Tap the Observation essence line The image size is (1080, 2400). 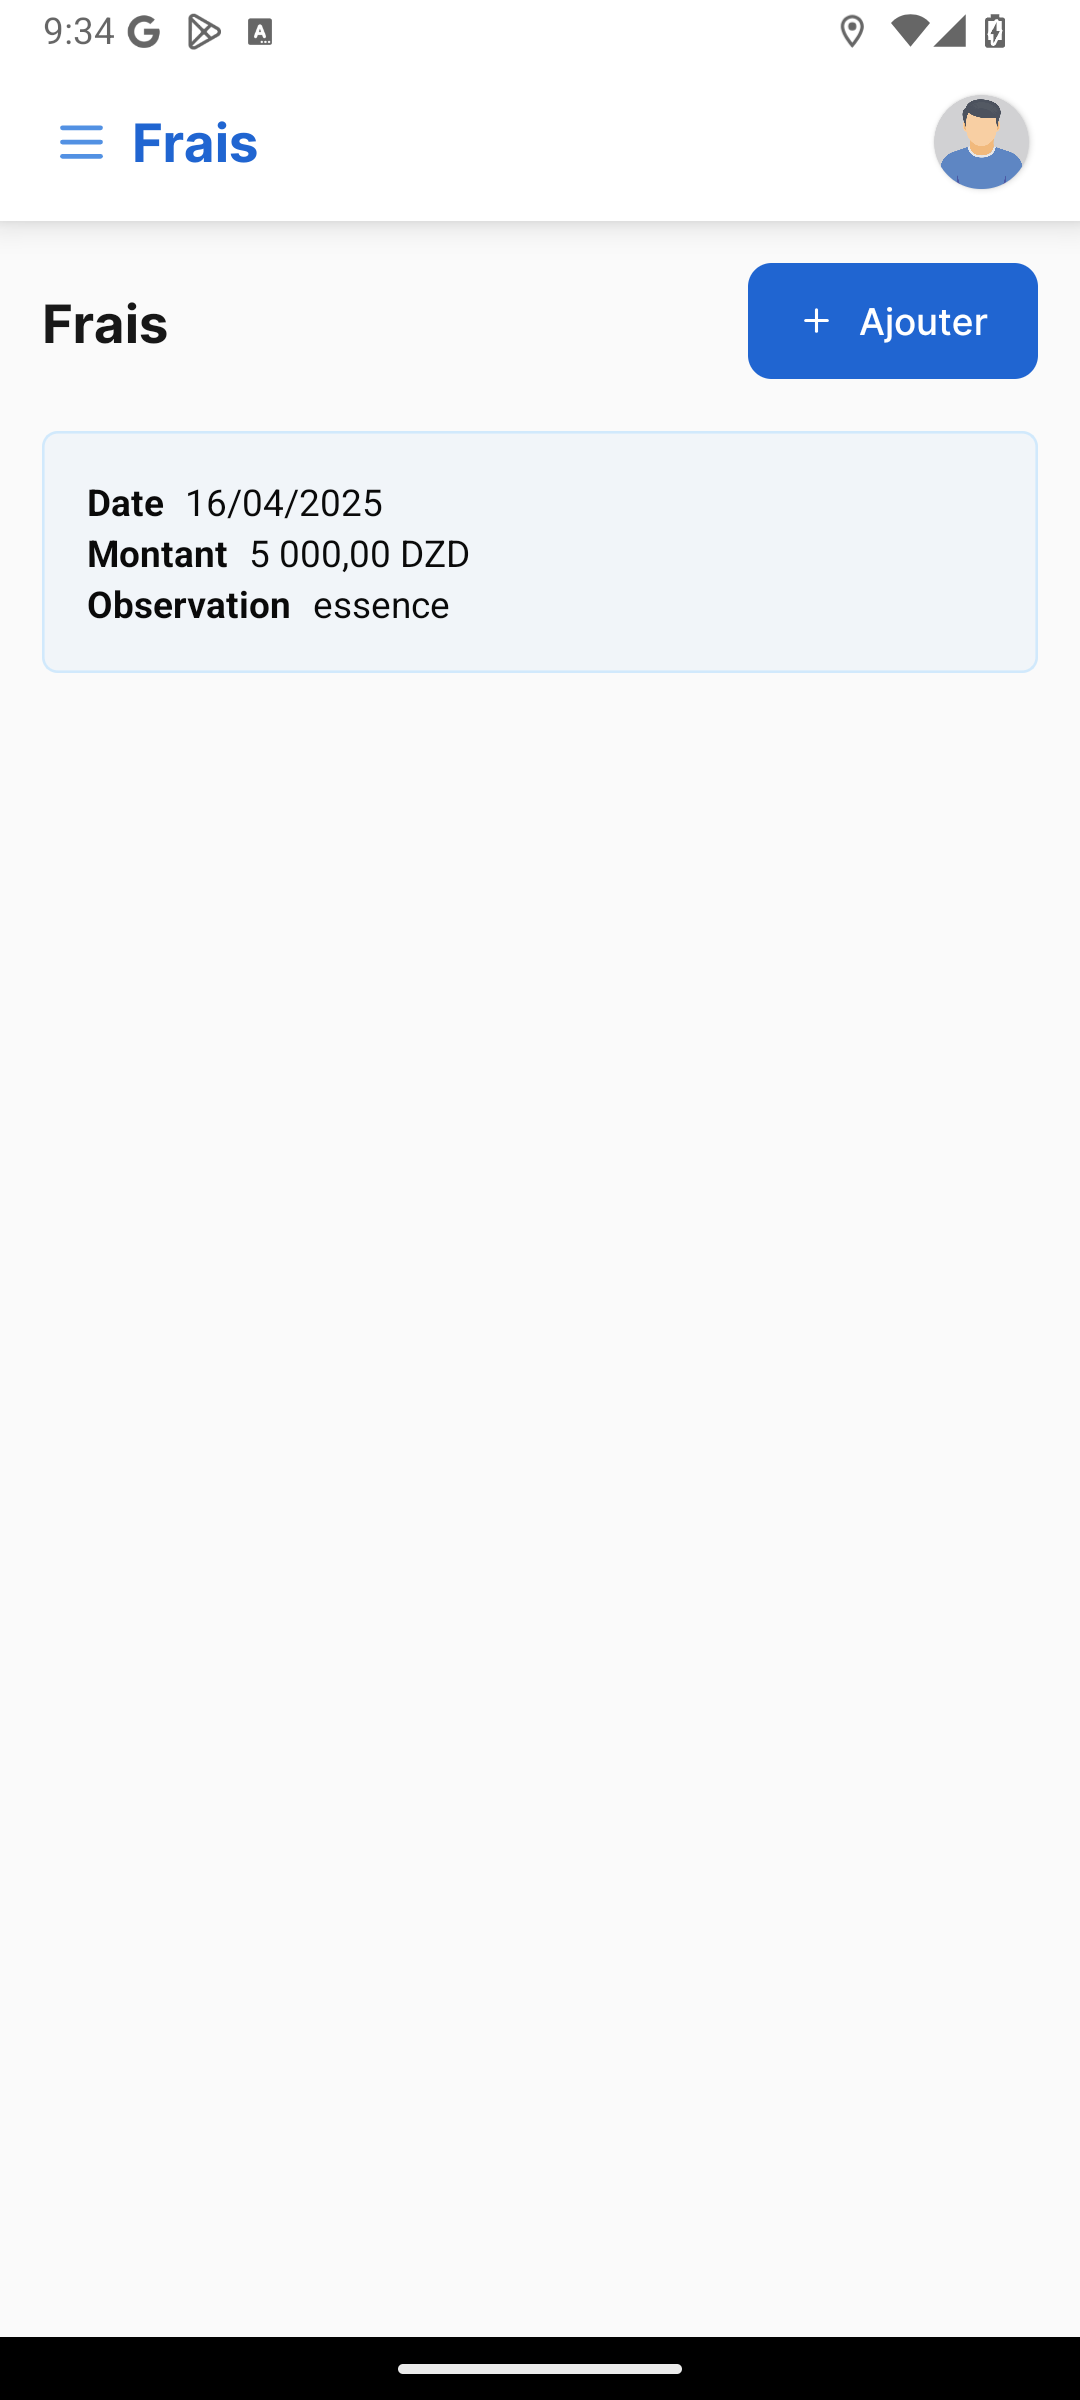268,605
